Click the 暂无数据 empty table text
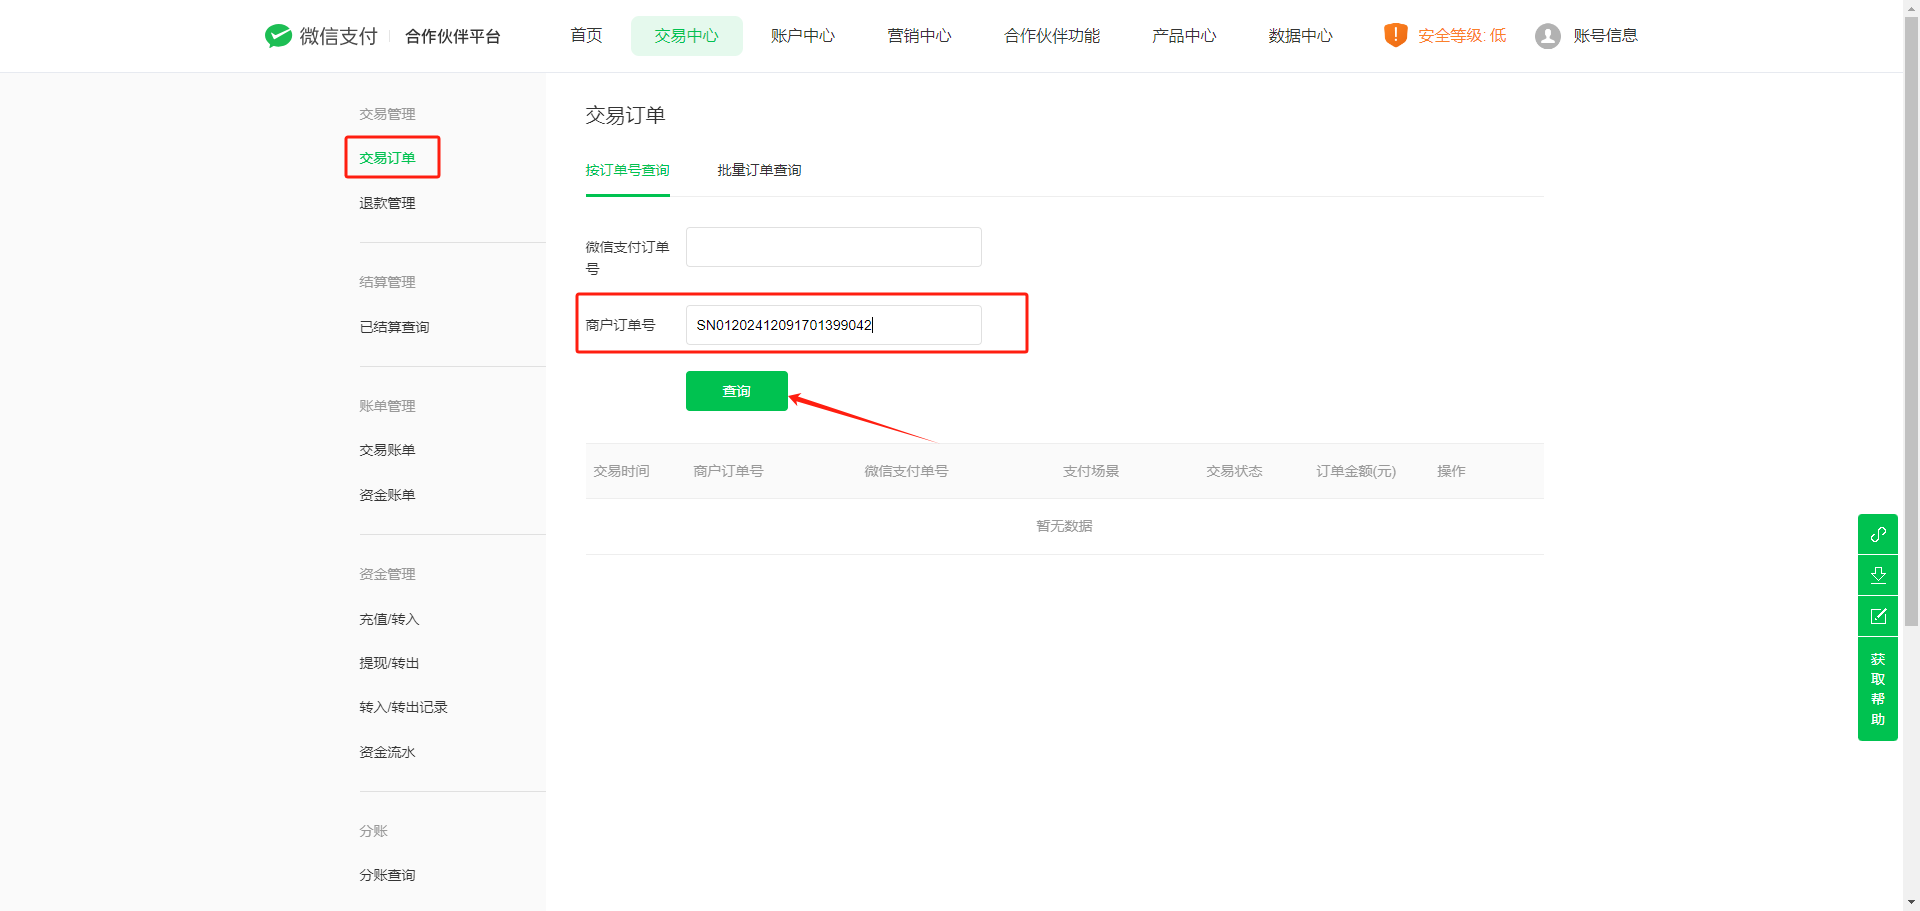The width and height of the screenshot is (1920, 911). click(x=1064, y=526)
